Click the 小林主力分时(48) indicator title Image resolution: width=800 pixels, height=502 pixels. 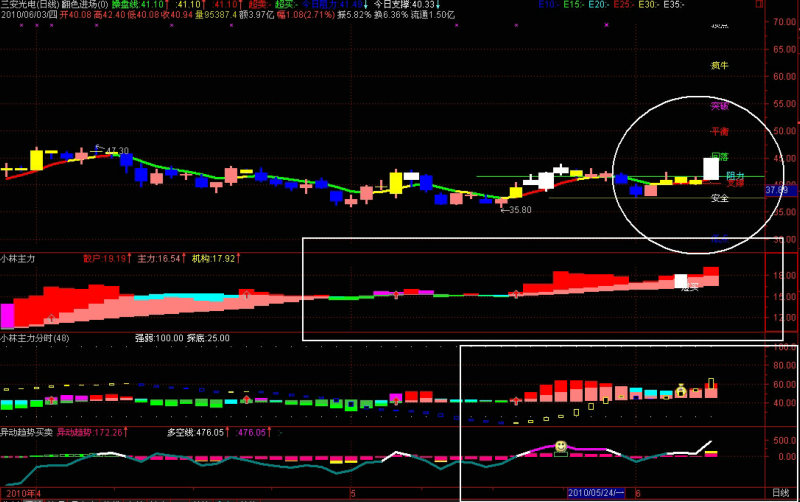[35, 338]
